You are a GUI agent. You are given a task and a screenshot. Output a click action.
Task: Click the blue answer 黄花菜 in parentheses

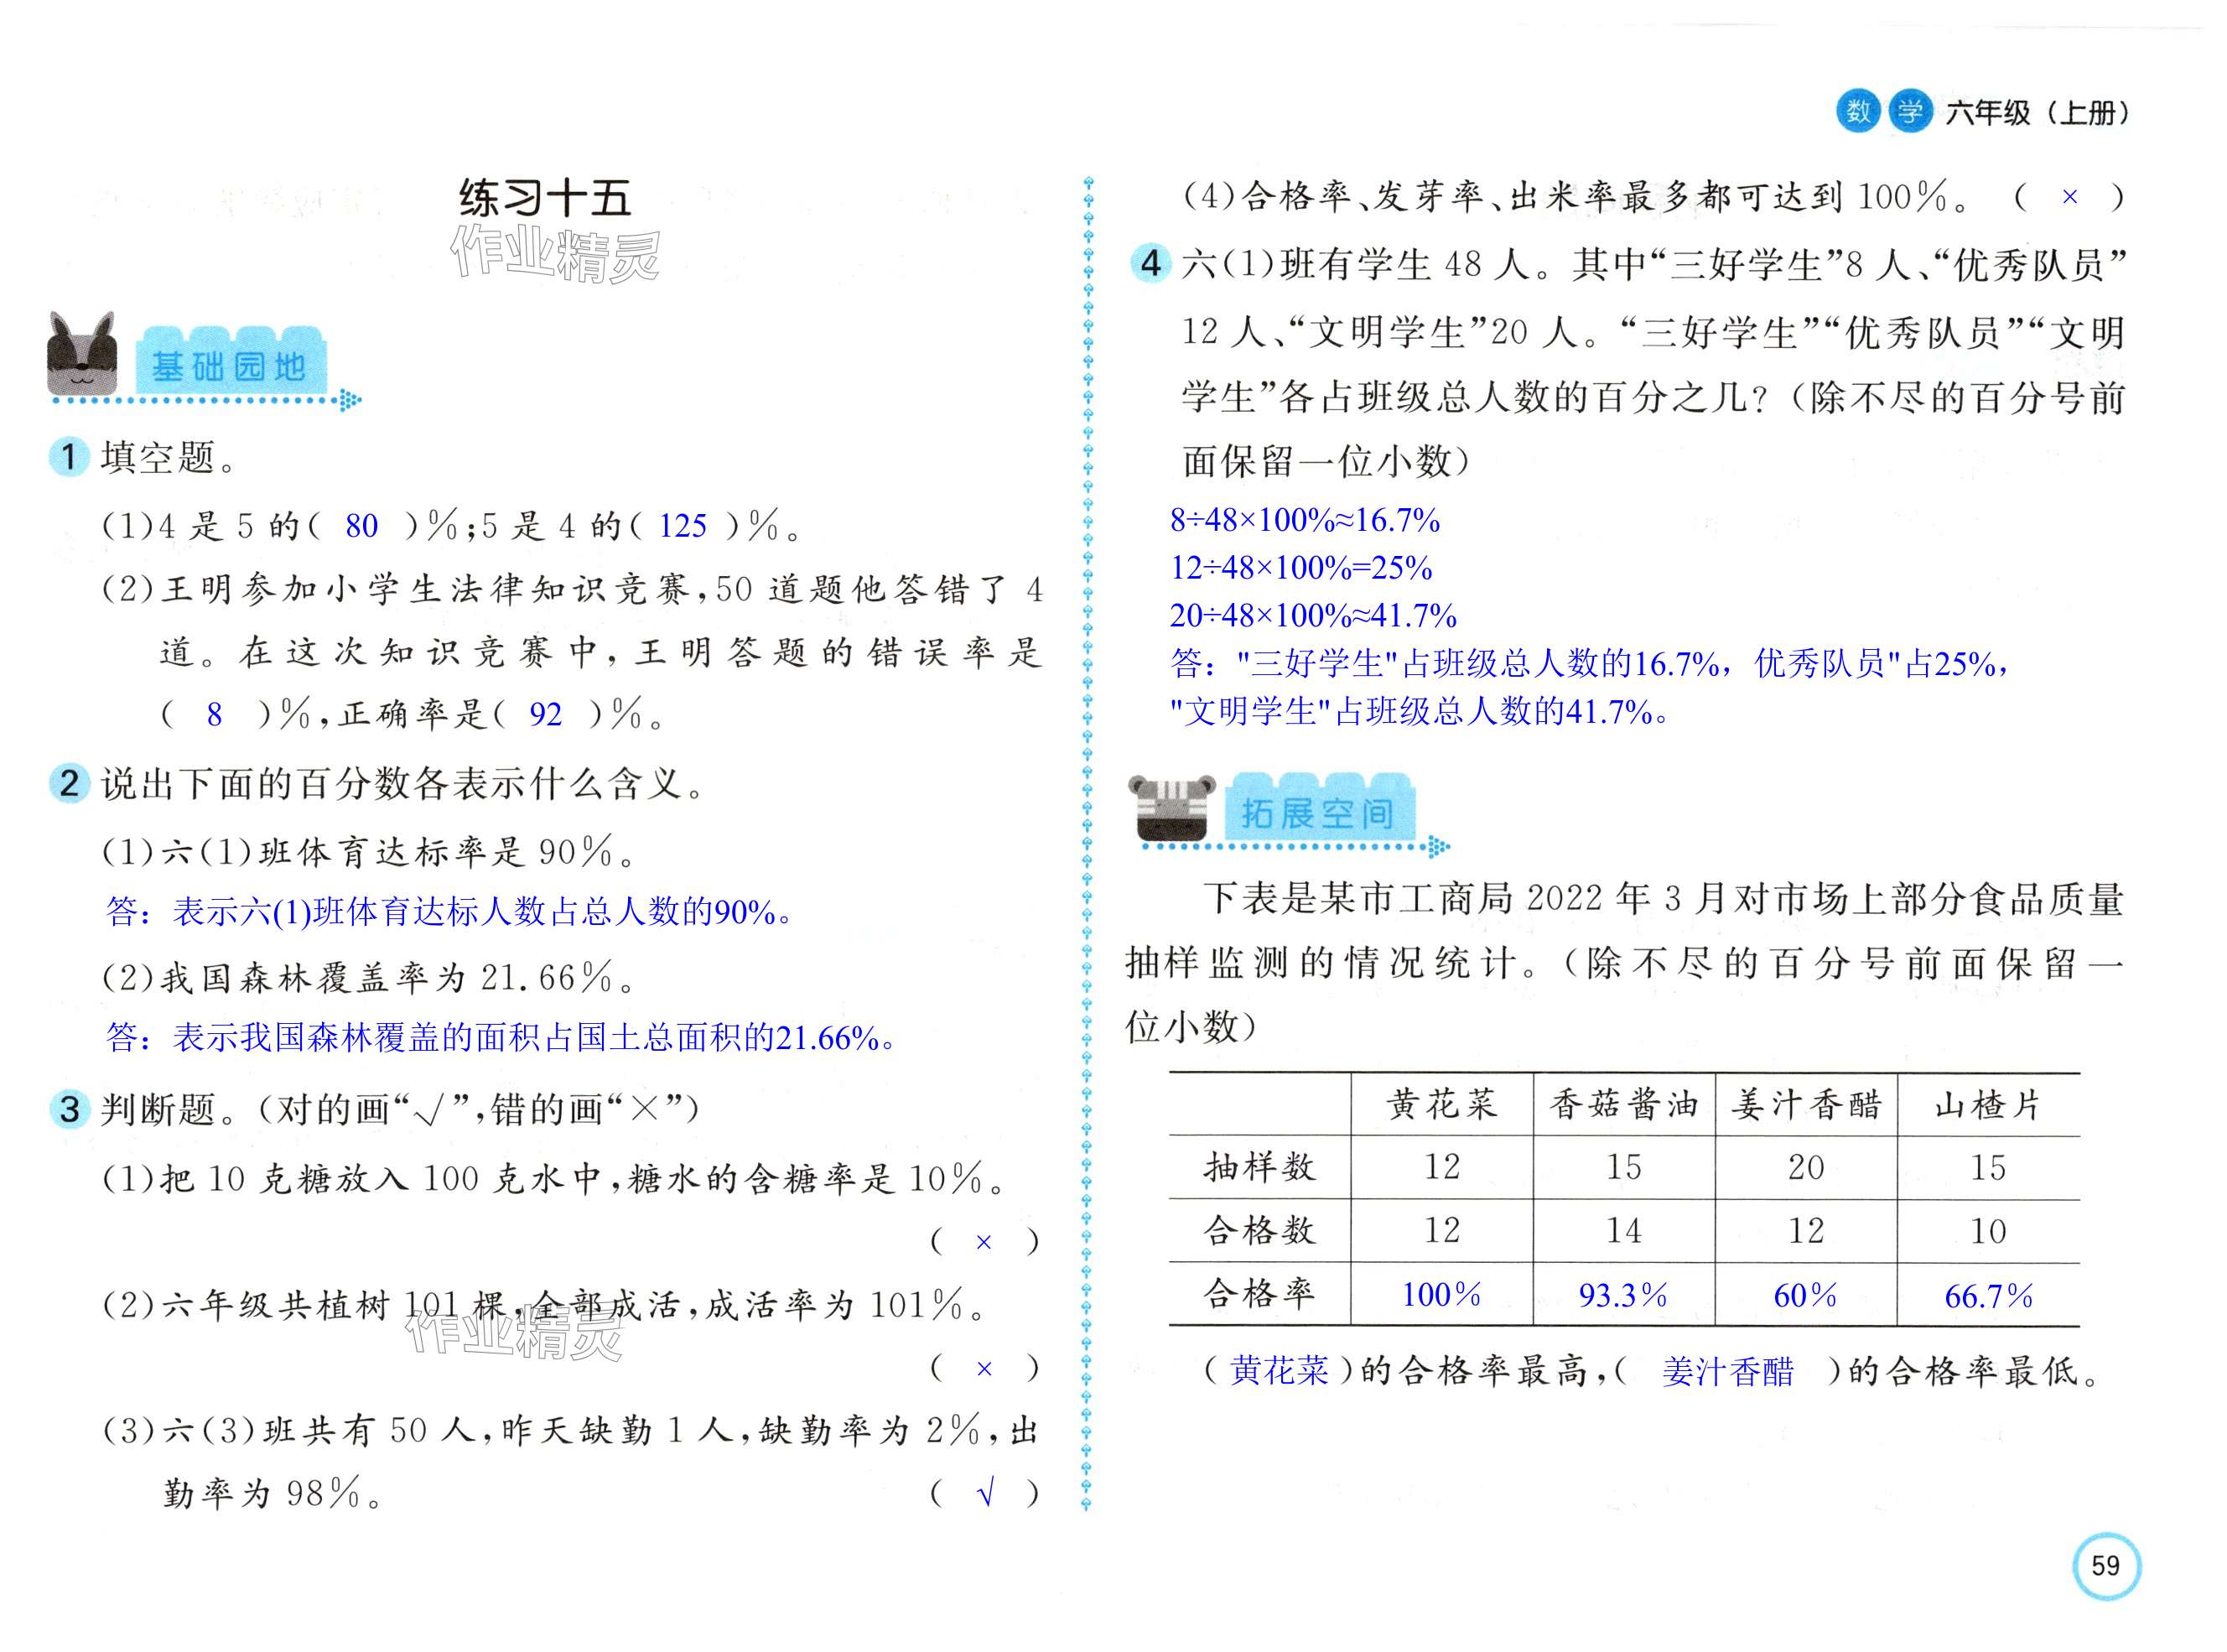click(1279, 1370)
